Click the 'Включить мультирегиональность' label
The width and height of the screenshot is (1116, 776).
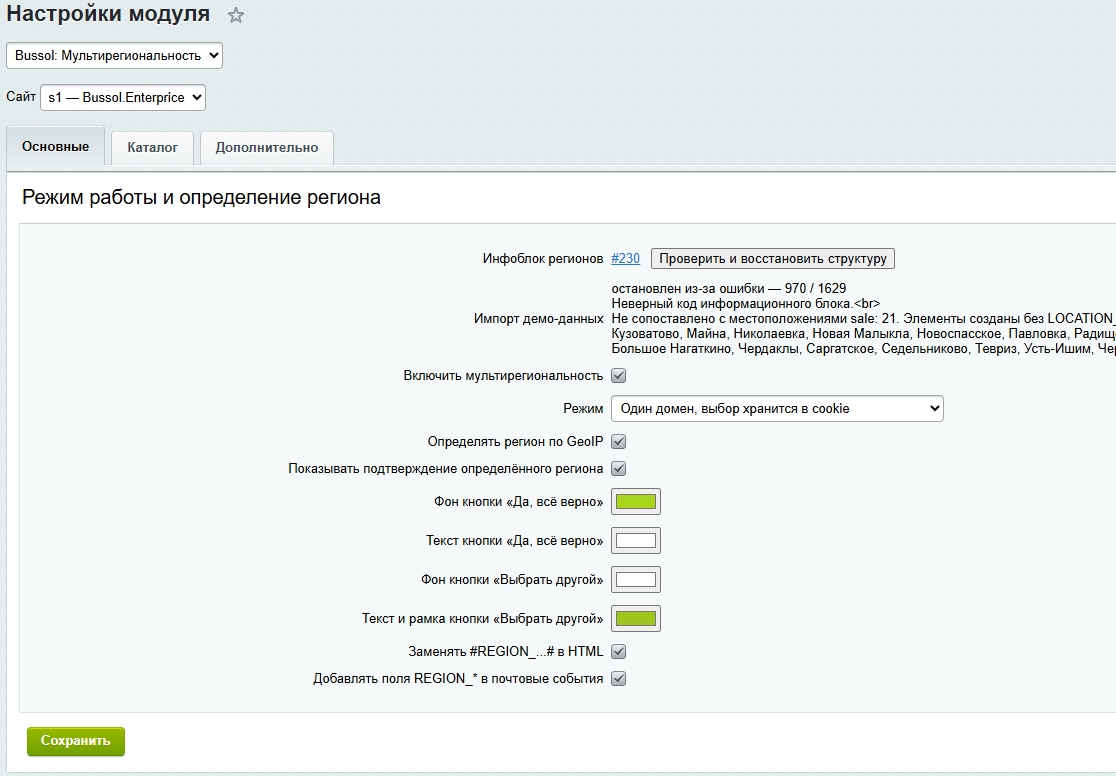503,376
